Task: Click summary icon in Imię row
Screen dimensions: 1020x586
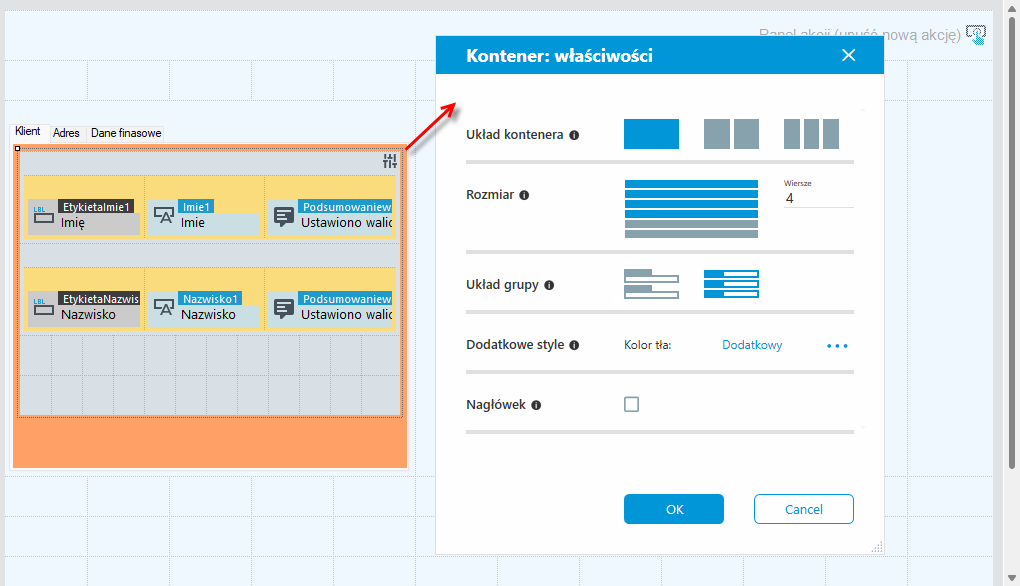Action: (x=284, y=216)
